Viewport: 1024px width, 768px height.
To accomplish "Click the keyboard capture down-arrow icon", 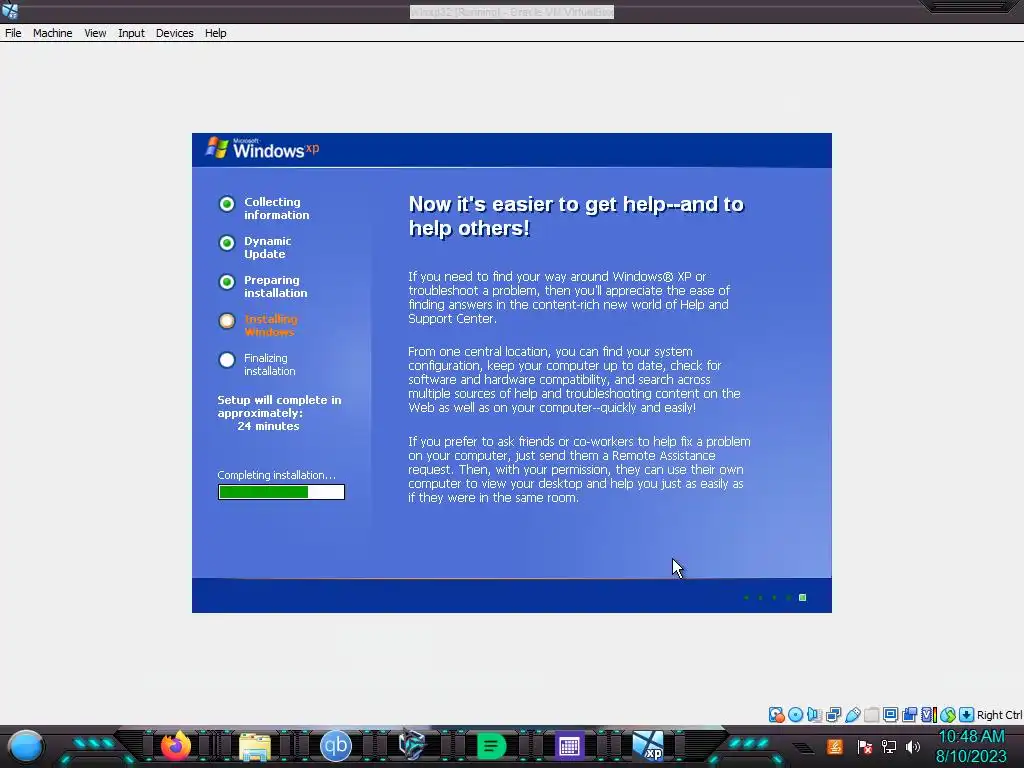I will (966, 714).
